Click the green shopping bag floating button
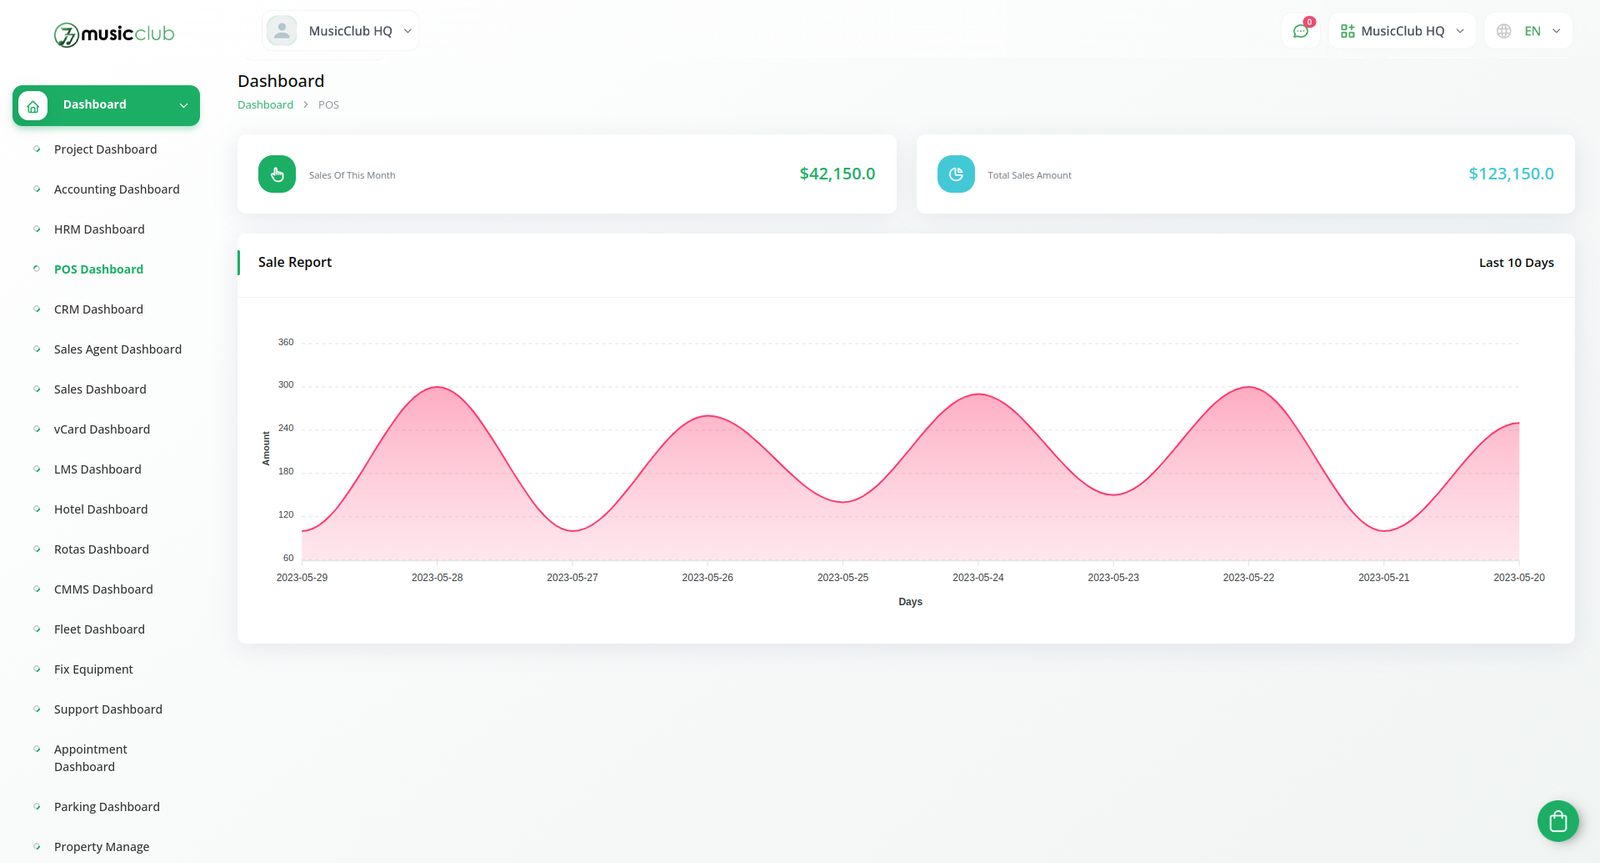Image resolution: width=1600 pixels, height=863 pixels. coord(1558,821)
